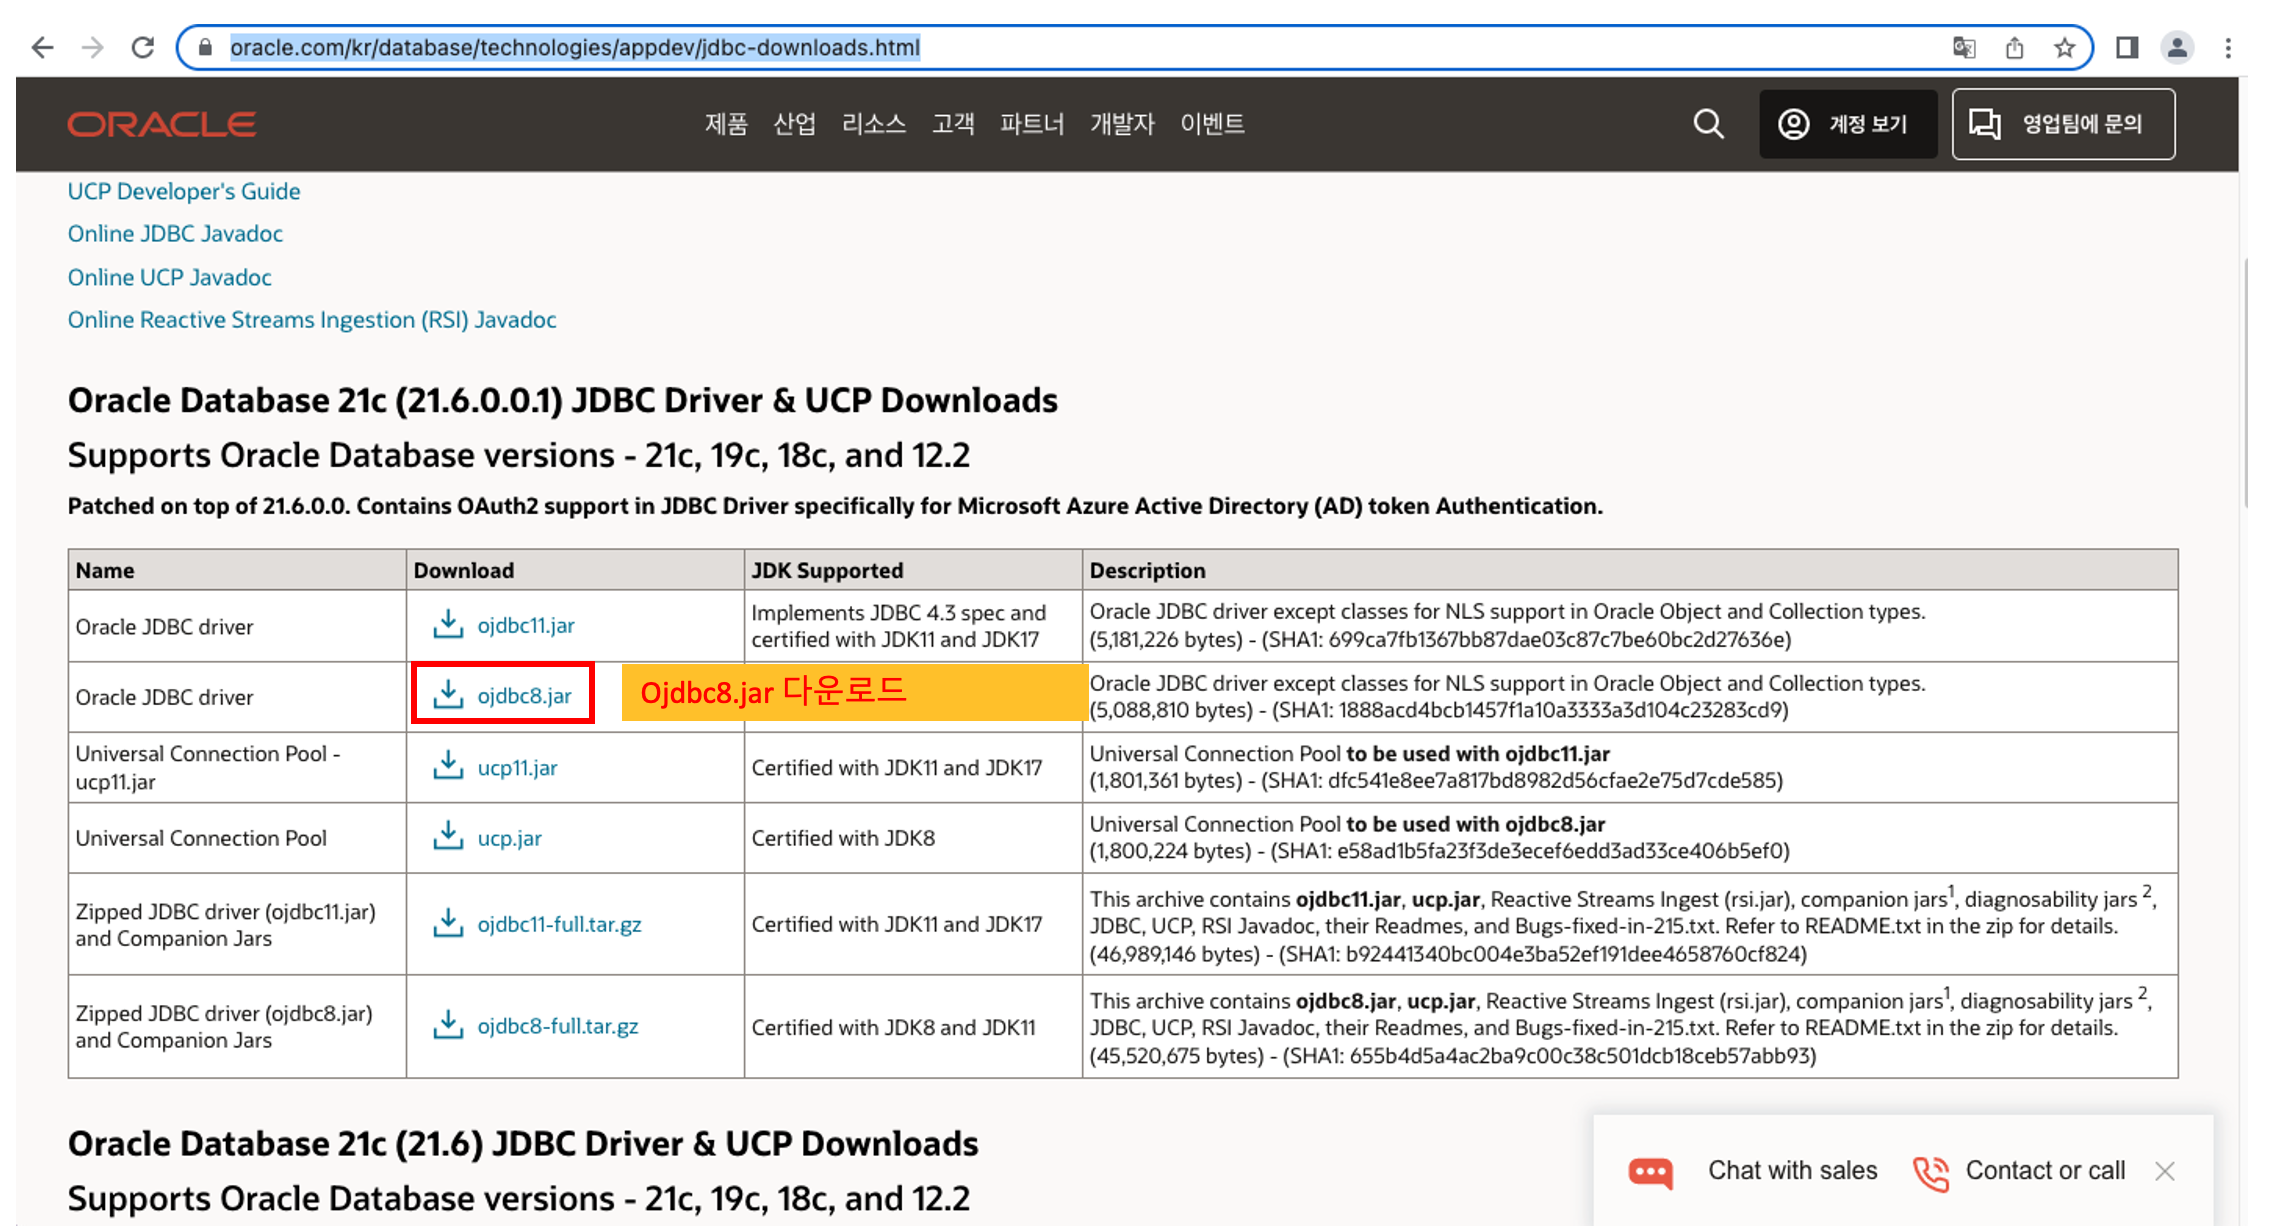Download ojdbc11-full.tar.gz via its link
The image size is (2270, 1226).
pos(559,924)
